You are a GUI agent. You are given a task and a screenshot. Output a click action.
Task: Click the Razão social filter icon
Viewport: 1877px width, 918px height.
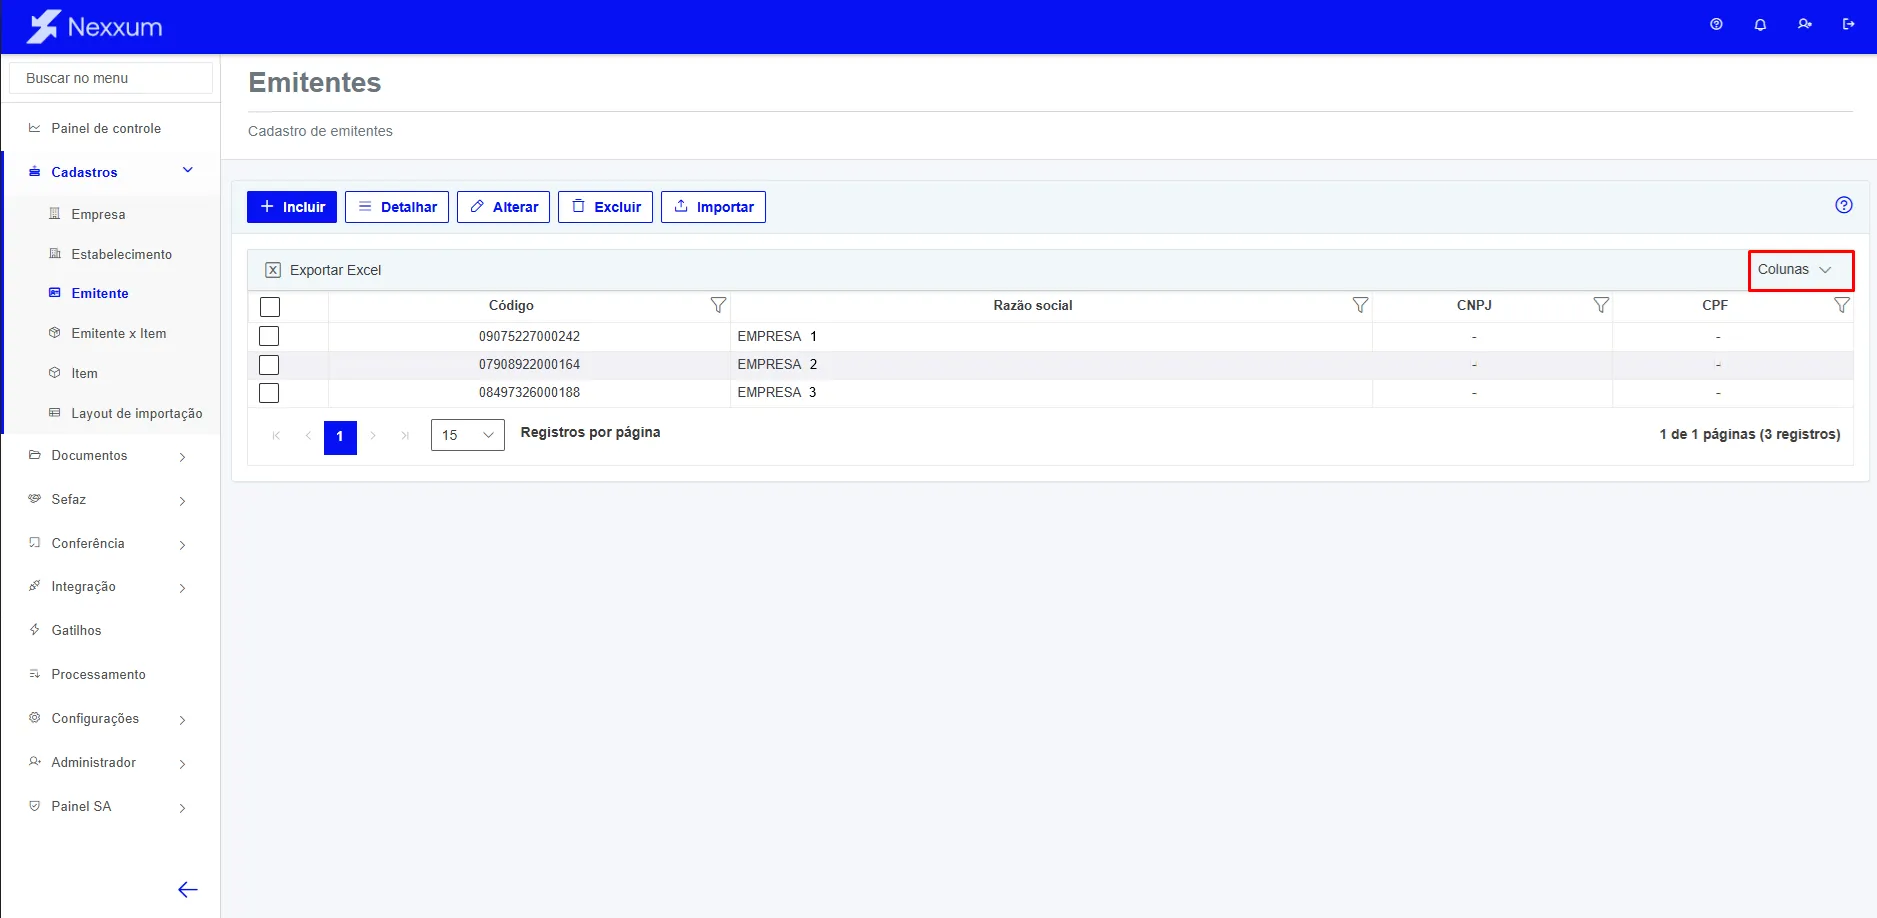coord(1360,305)
